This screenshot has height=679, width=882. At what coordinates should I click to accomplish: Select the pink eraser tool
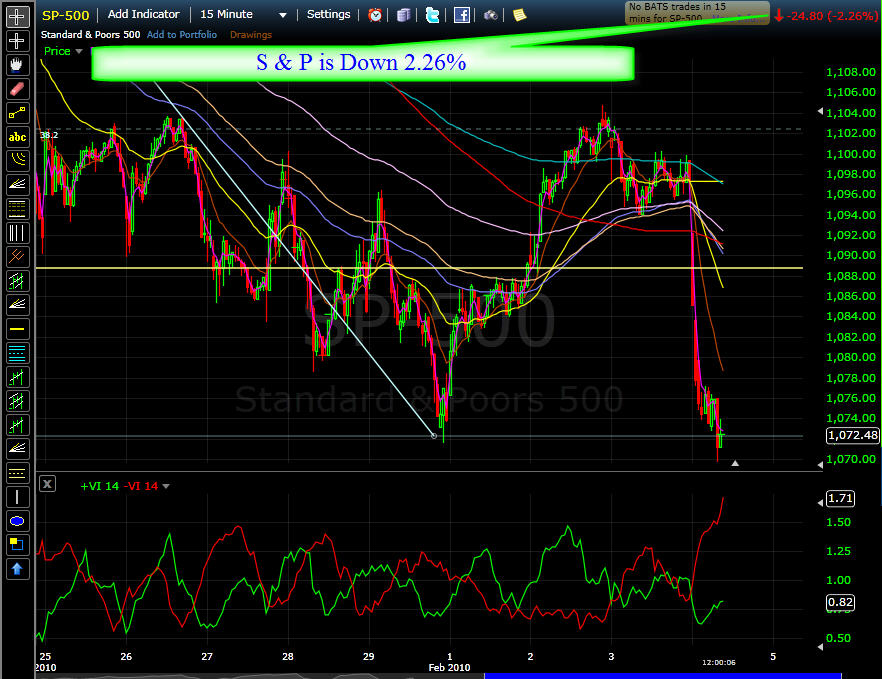tap(17, 89)
